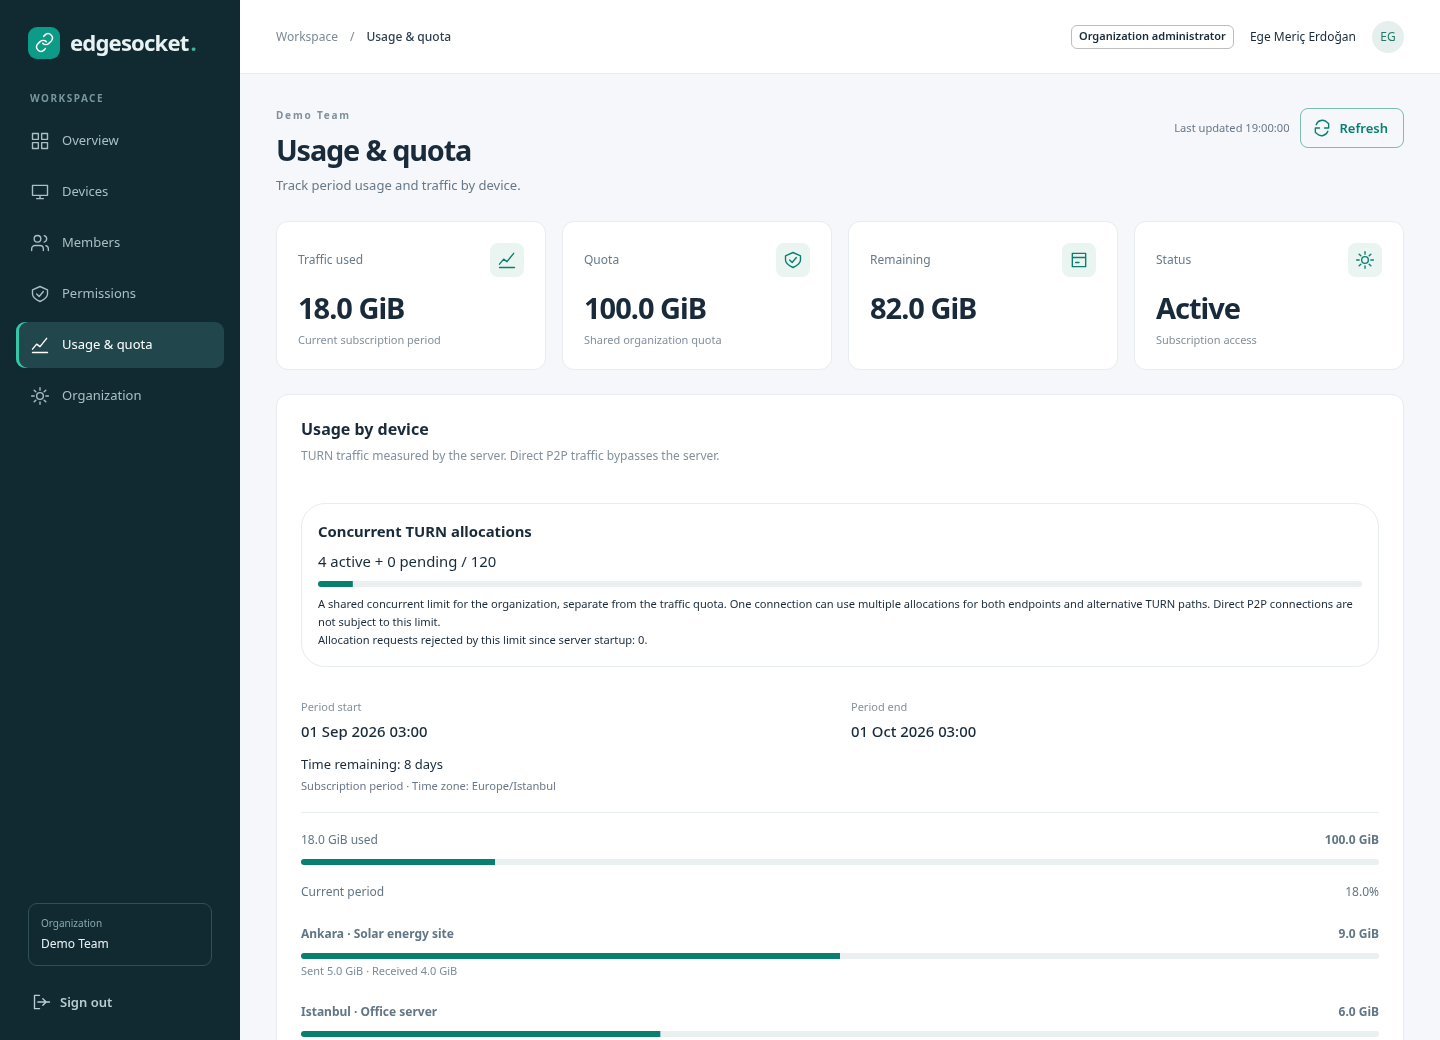Click the refresh arrows icon
The height and width of the screenshot is (1040, 1440).
(x=1322, y=128)
